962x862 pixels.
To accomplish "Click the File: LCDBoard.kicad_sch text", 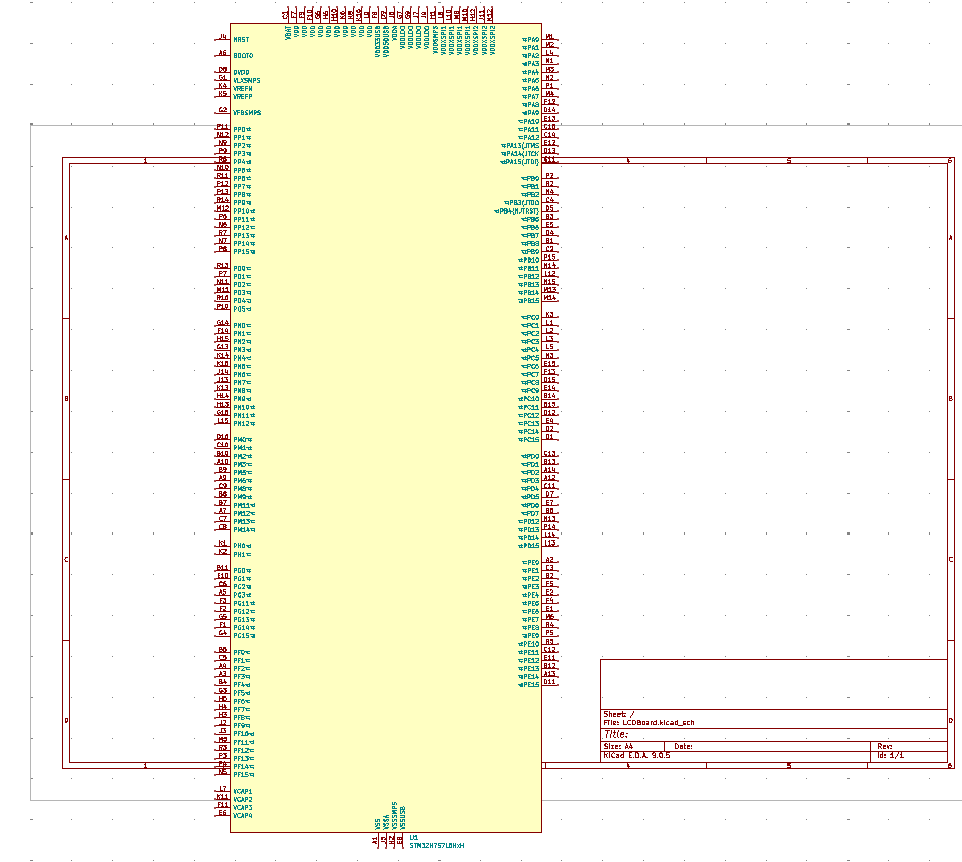I will (x=649, y=723).
